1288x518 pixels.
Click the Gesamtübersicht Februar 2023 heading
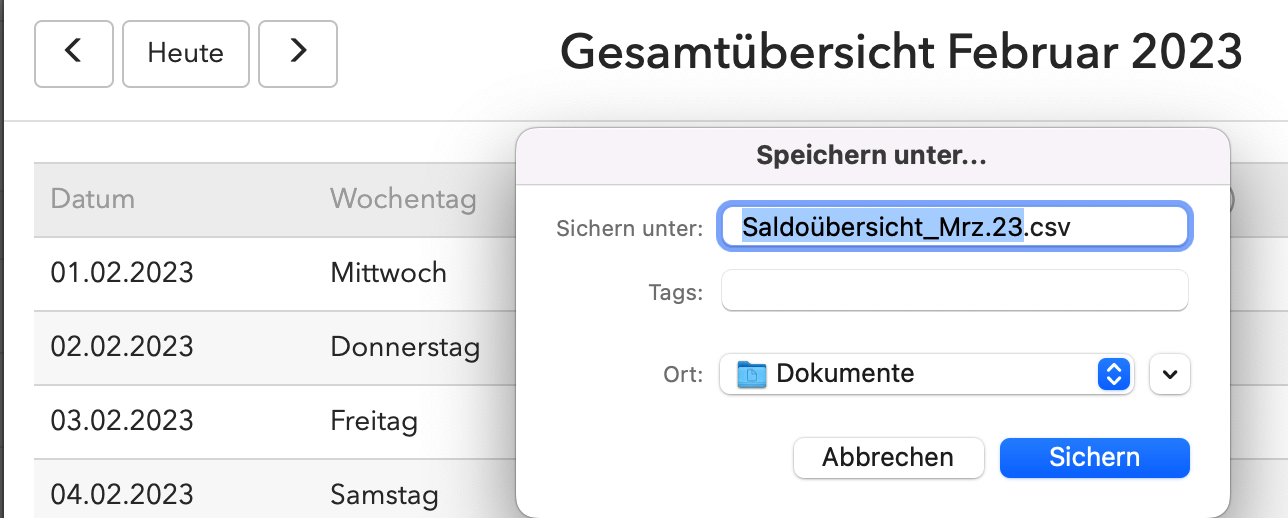pos(901,51)
